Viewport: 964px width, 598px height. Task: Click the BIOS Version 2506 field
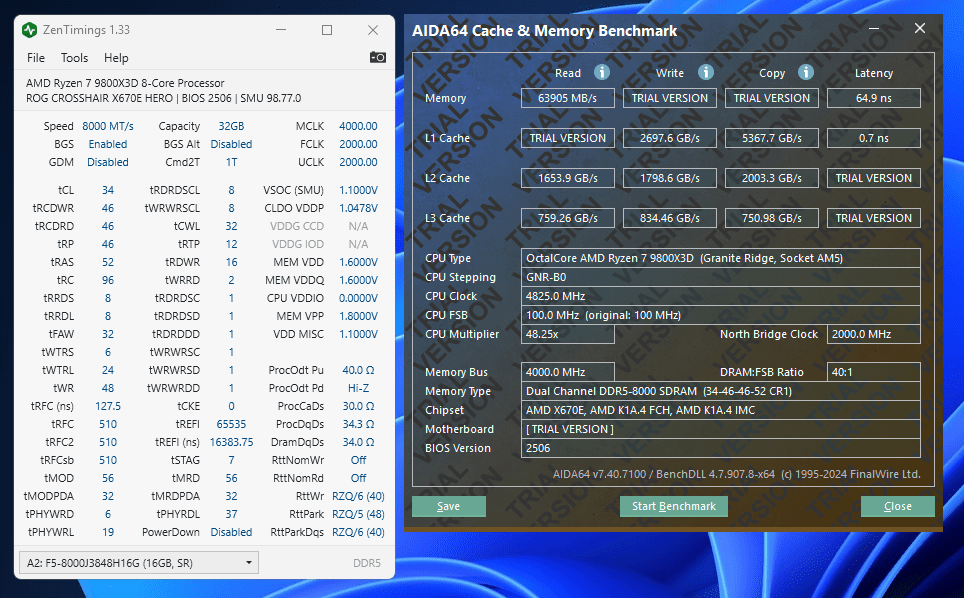tap(721, 448)
